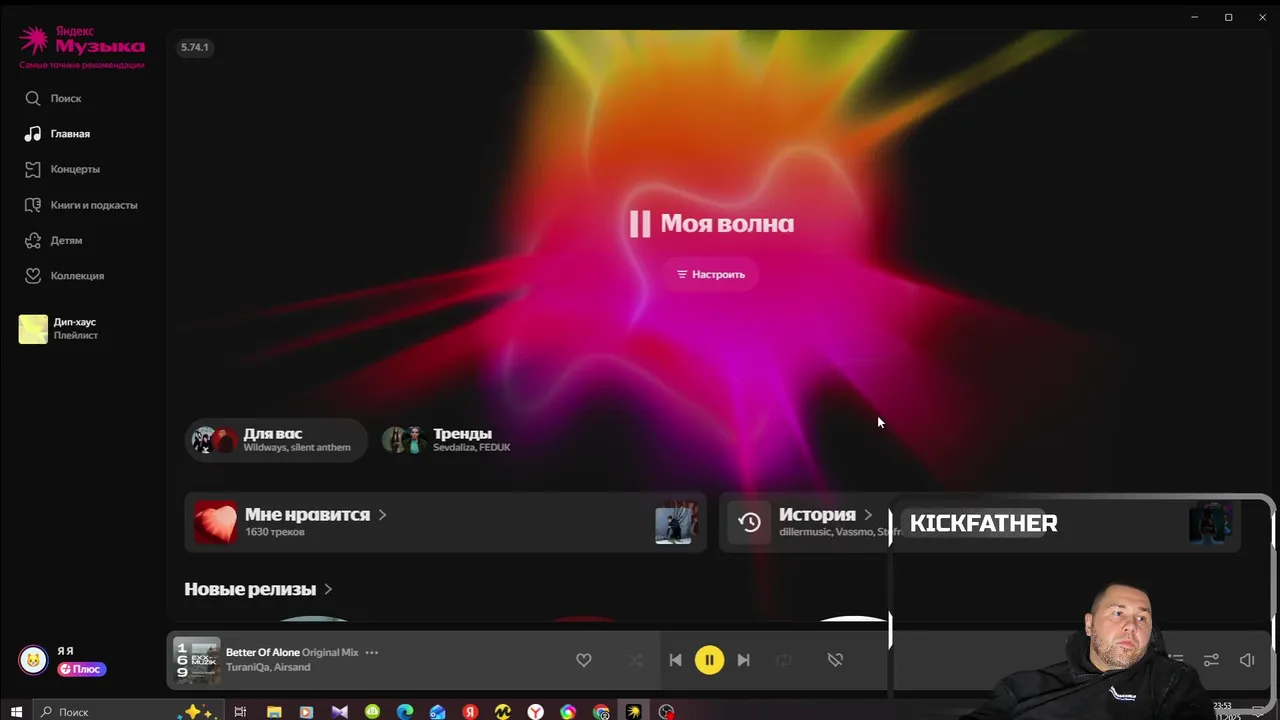Toggle shuffle in the player bar
The image size is (1280, 720).
[x=636, y=660]
